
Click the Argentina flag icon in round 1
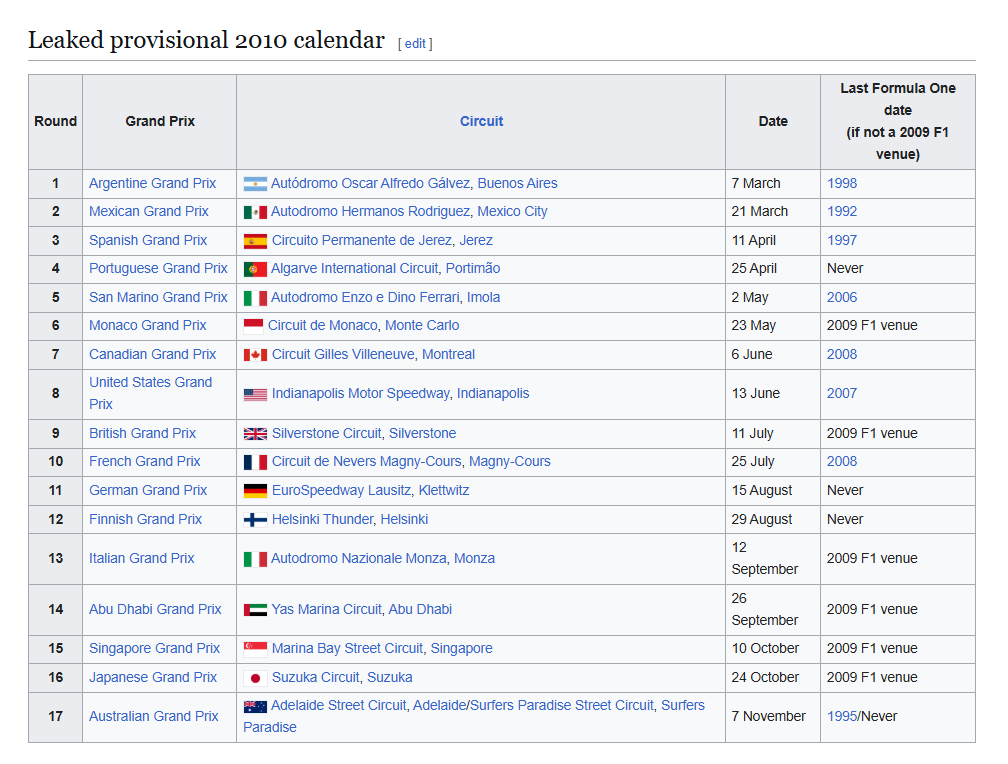[255, 185]
